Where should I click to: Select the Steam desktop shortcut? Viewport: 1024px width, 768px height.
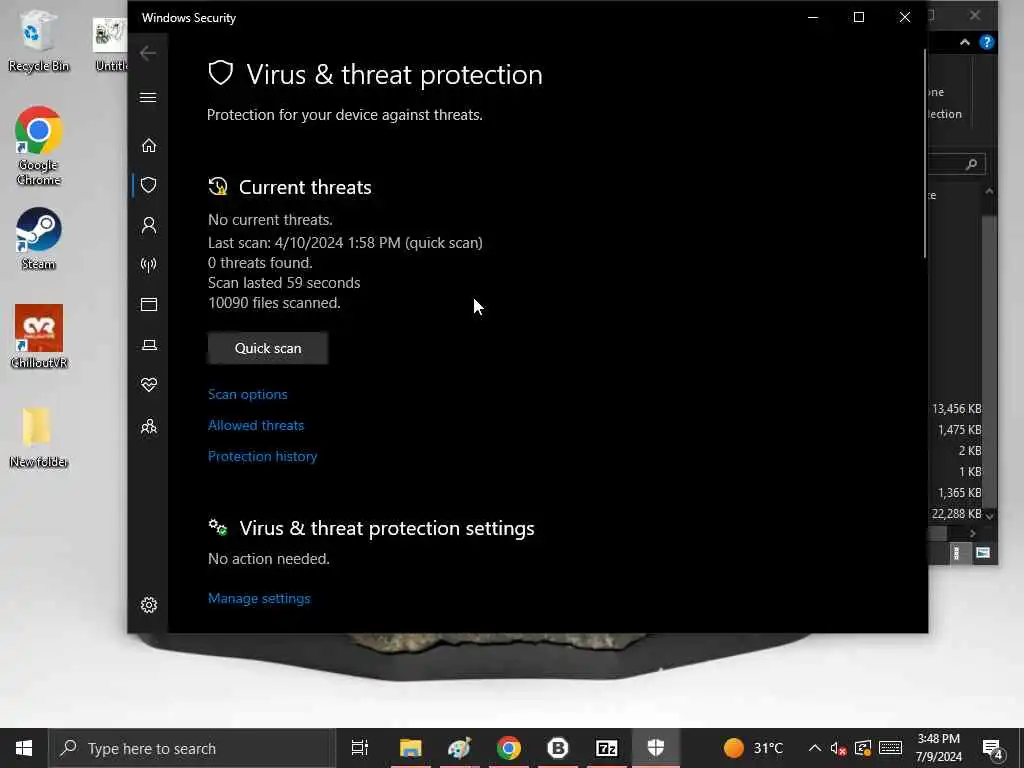[39, 239]
